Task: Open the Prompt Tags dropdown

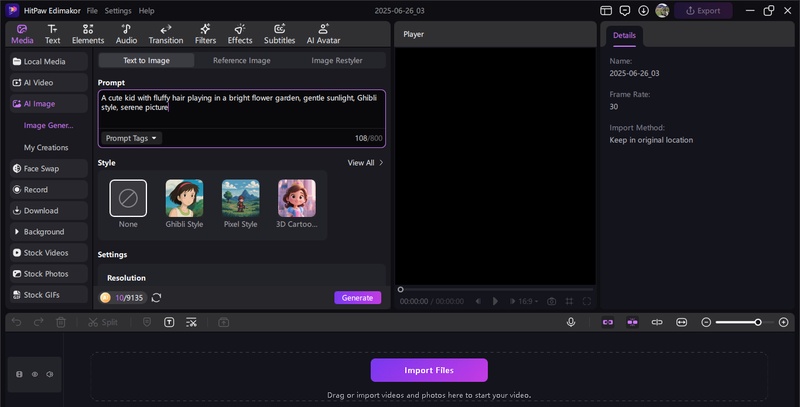Action: pos(132,138)
